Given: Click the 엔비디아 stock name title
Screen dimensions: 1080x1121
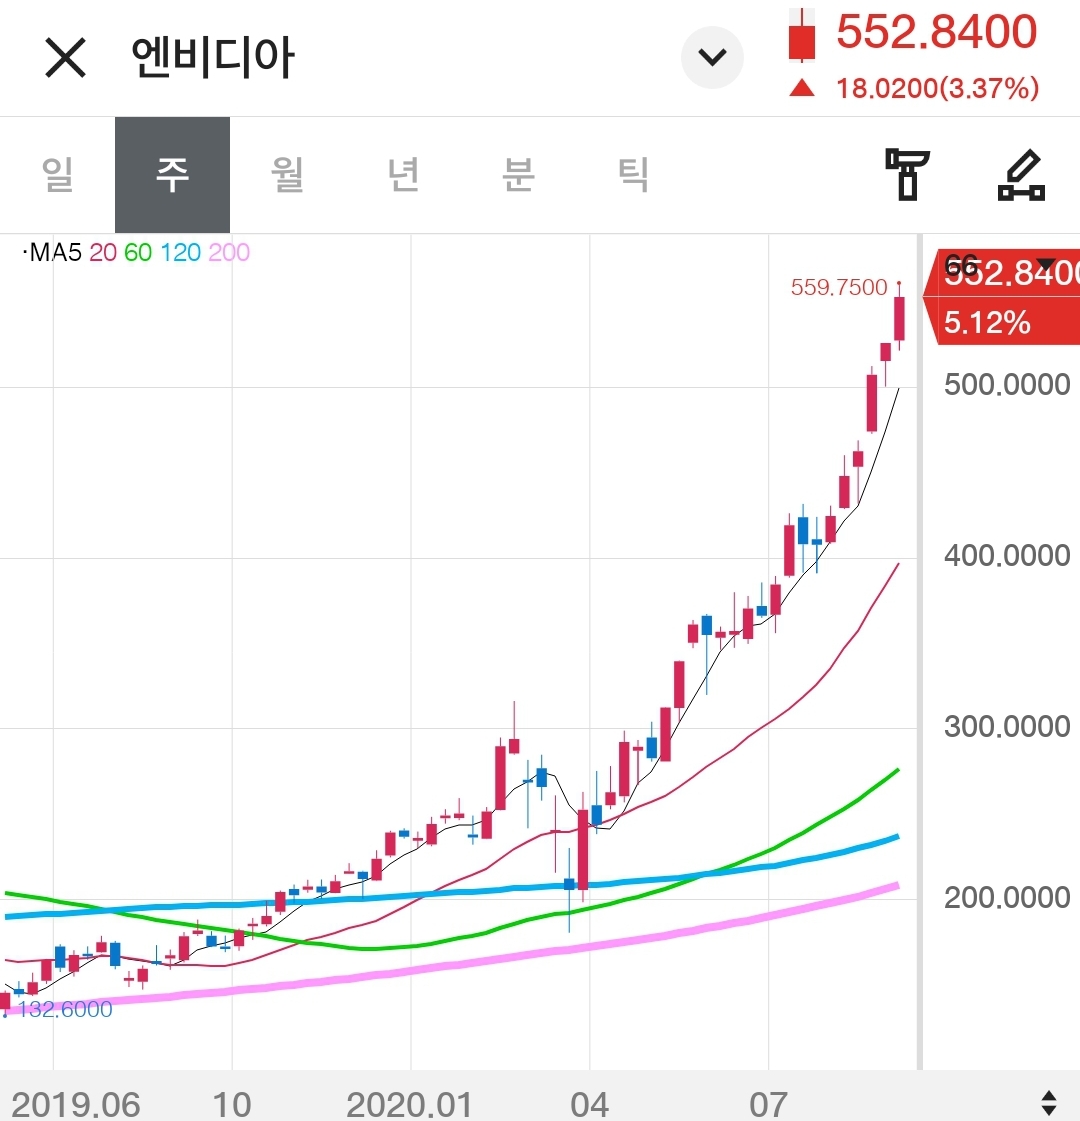Looking at the screenshot, I should [x=212, y=57].
